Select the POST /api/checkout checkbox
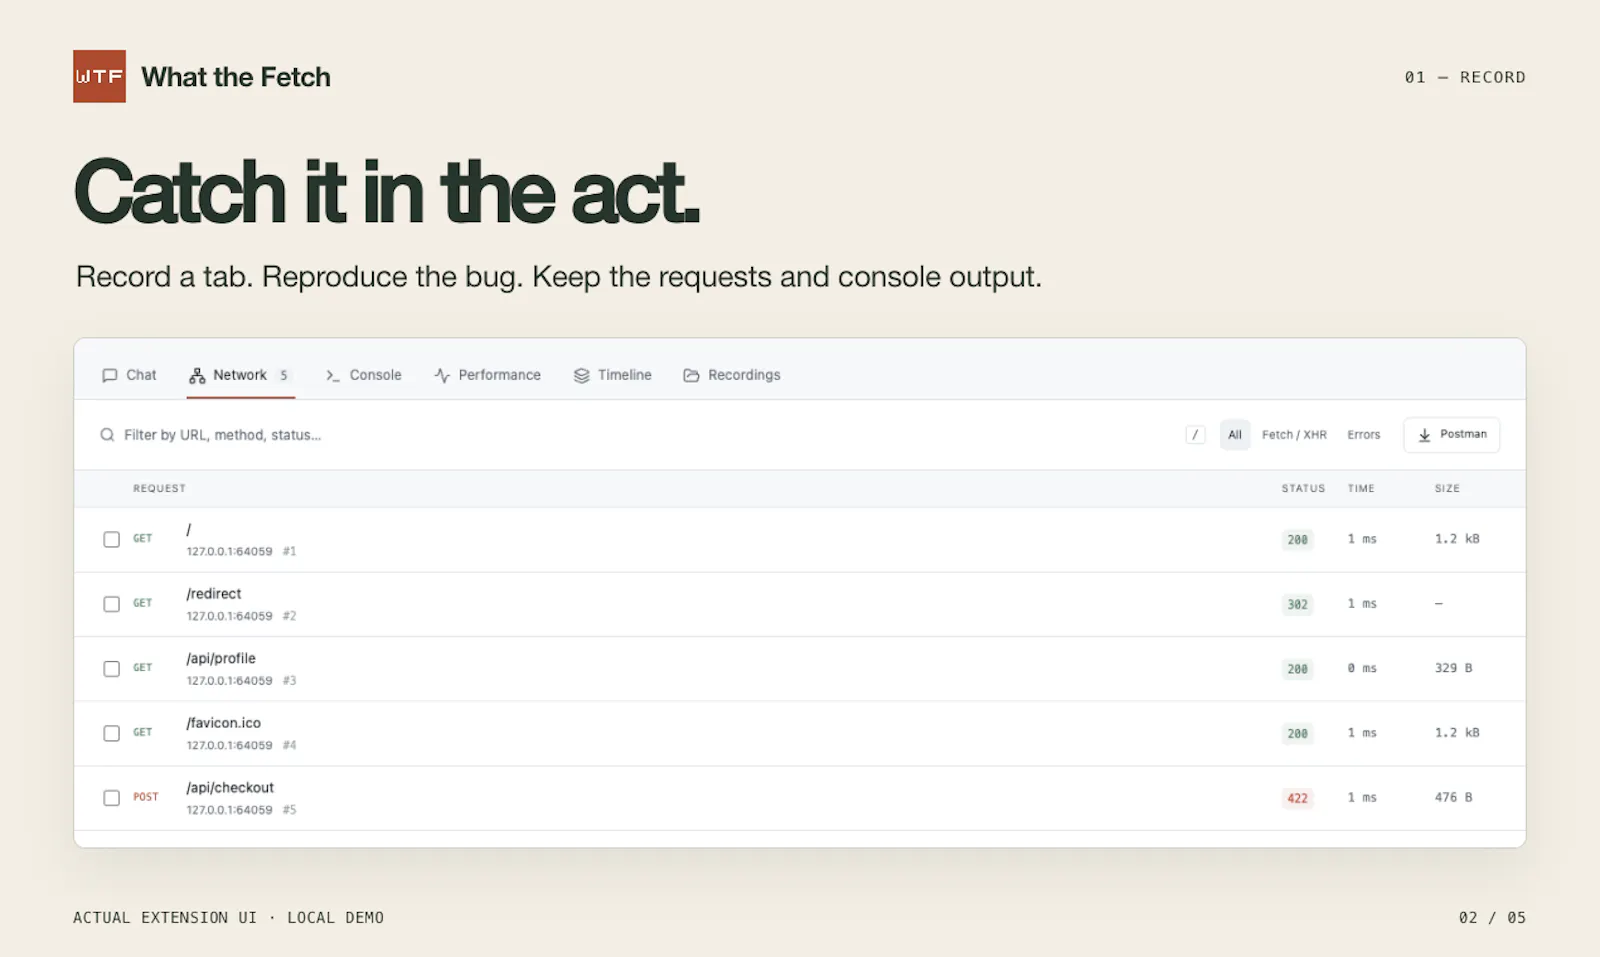1600x957 pixels. click(x=111, y=798)
